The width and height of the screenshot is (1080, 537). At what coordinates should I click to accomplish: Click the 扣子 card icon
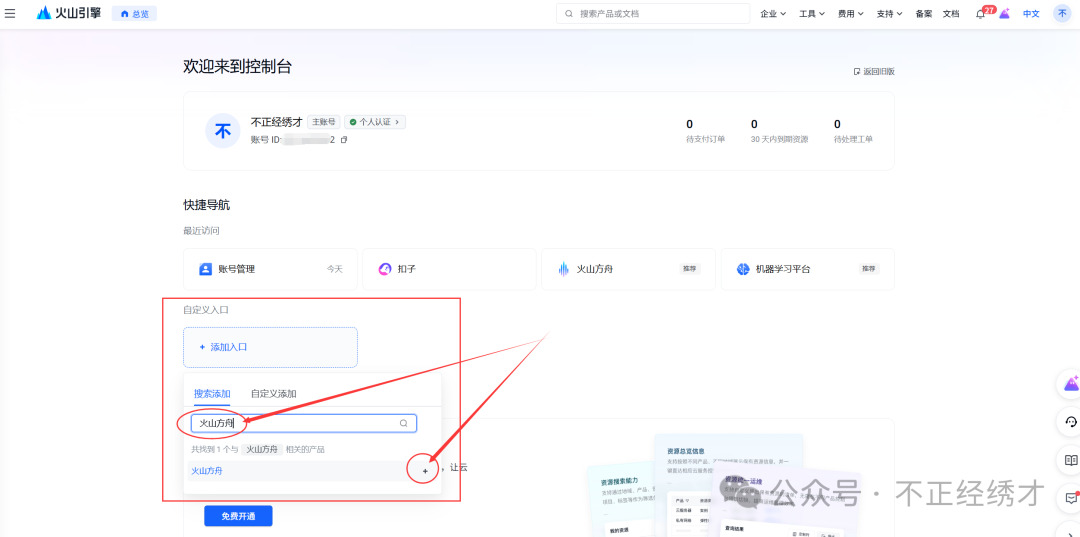pyautogui.click(x=385, y=269)
